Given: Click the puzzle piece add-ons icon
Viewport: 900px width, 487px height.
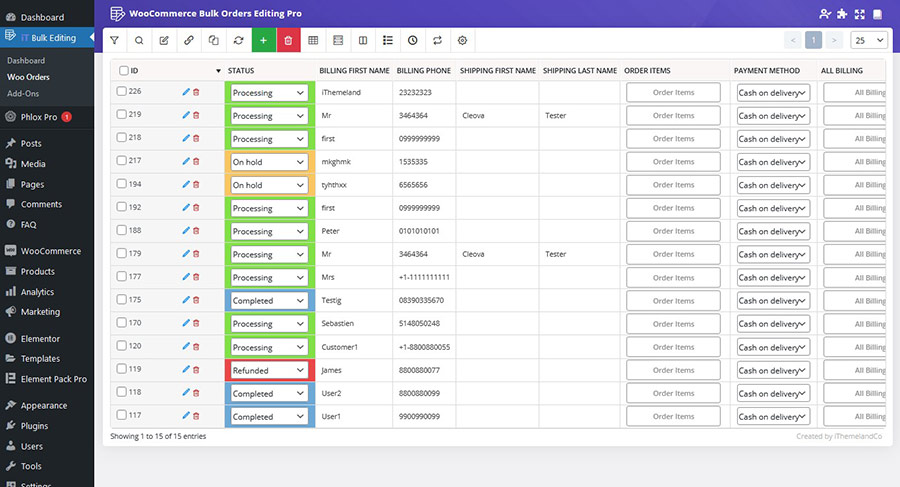Looking at the screenshot, I should [842, 14].
